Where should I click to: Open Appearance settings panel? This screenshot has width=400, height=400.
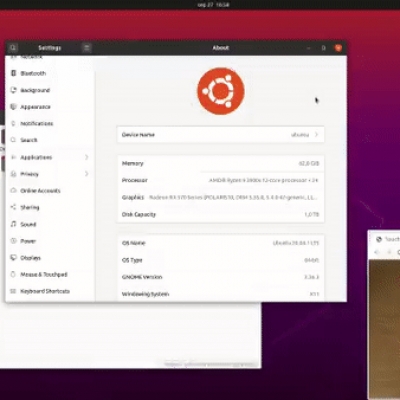(50, 107)
